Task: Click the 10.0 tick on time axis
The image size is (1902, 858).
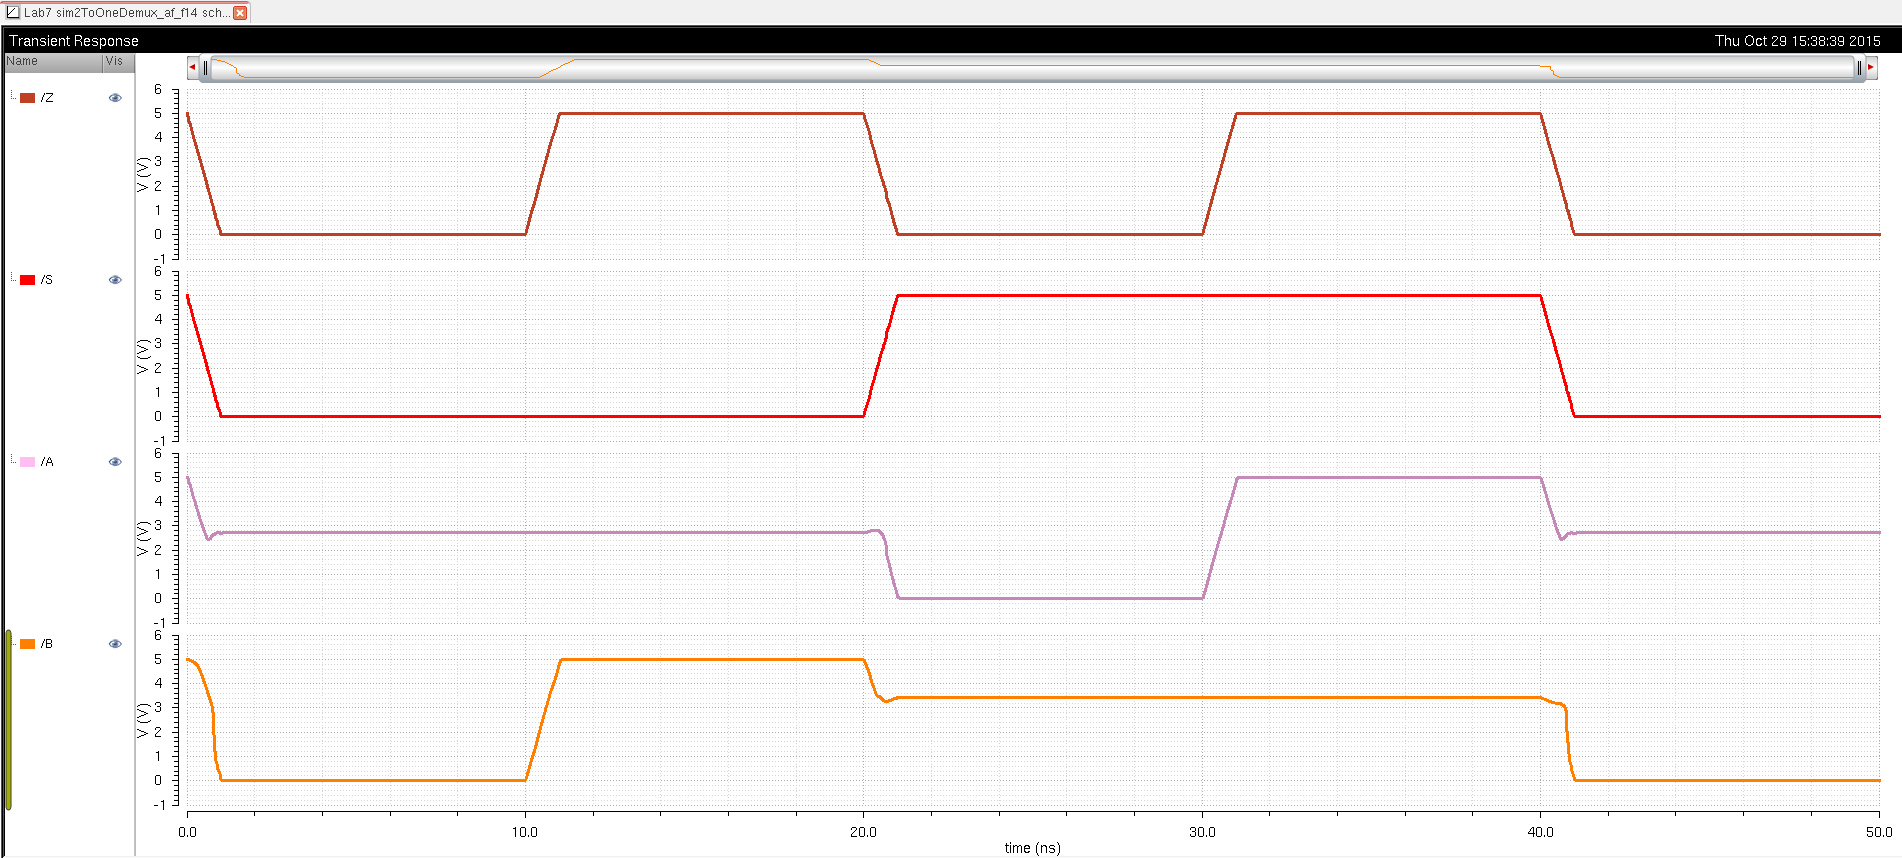Action: [x=525, y=832]
